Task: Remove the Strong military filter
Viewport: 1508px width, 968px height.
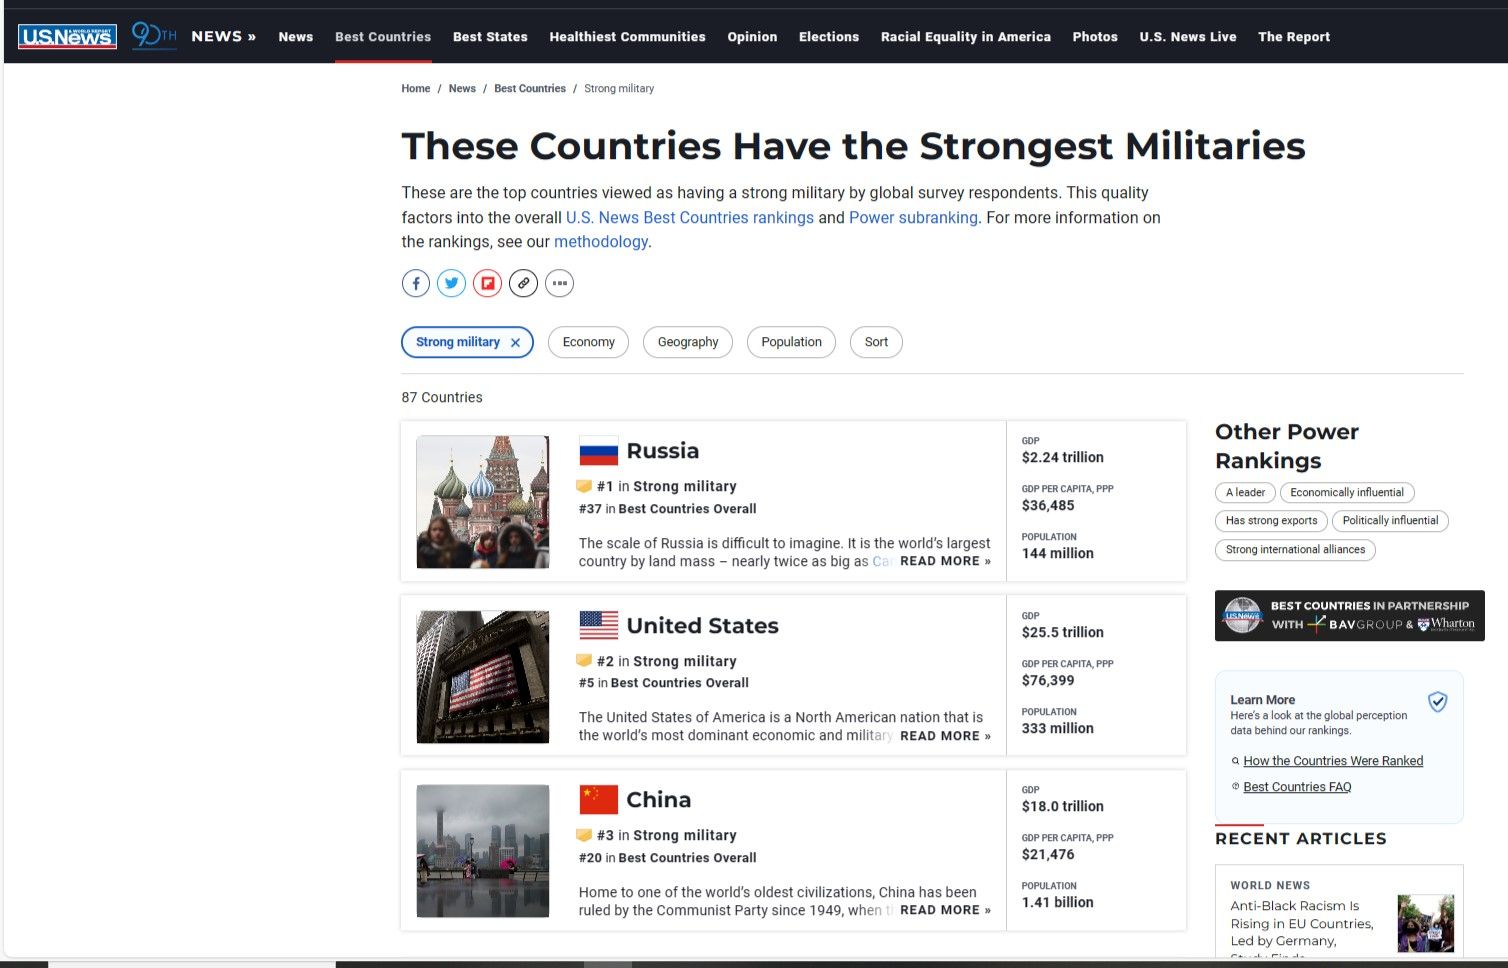Action: coord(516,343)
